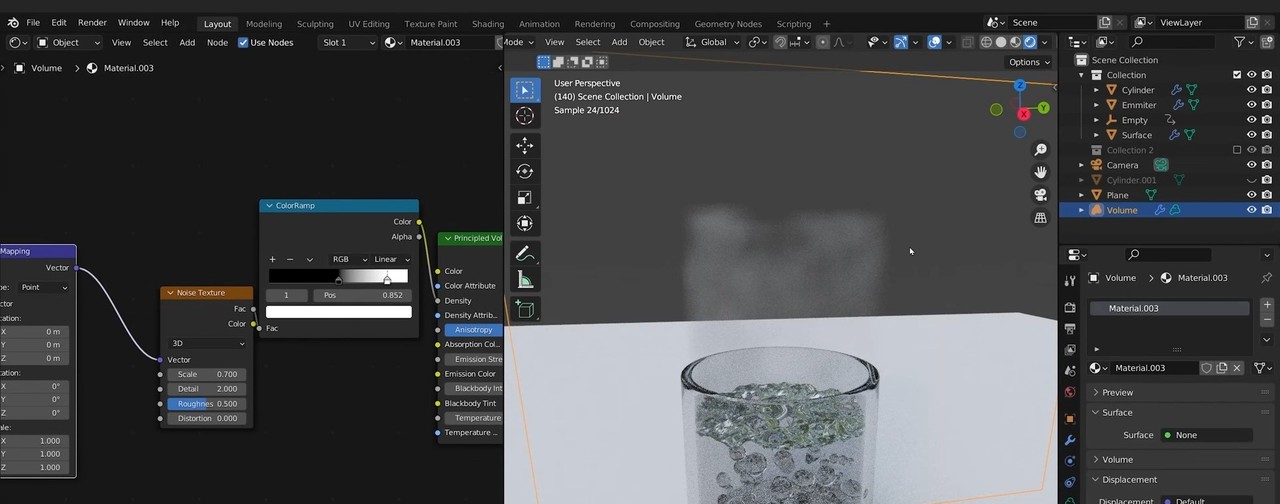Open the Modifiers properties tab wrench
Screen dimensions: 1280x504
(x=1070, y=440)
